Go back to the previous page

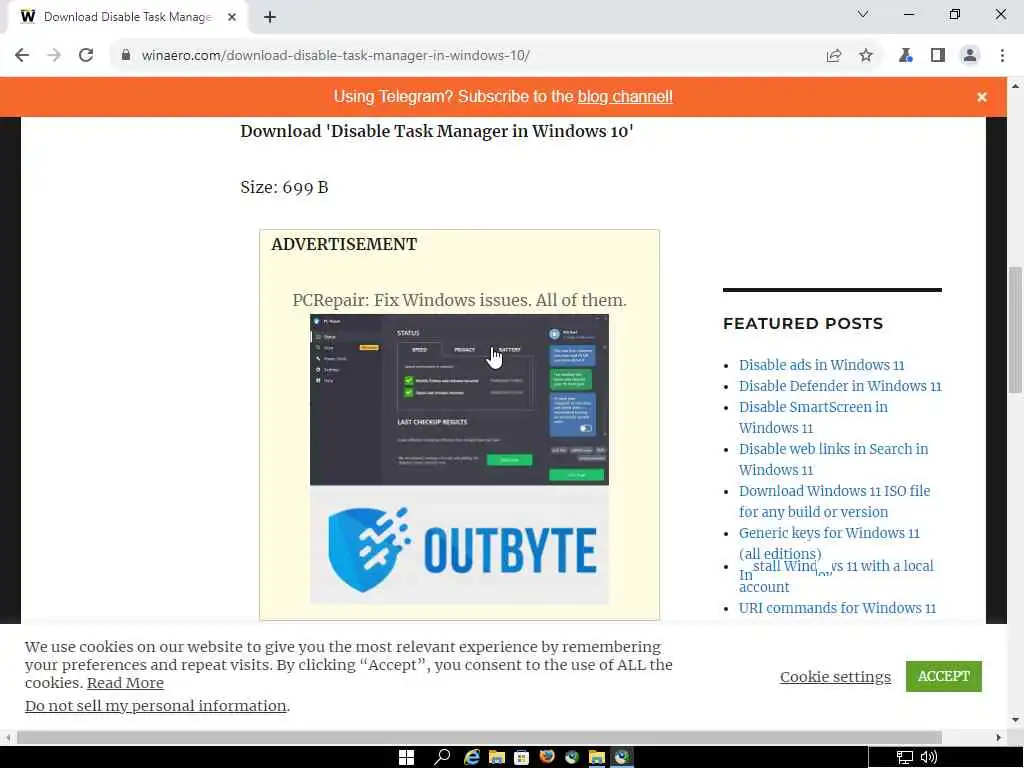pos(22,56)
